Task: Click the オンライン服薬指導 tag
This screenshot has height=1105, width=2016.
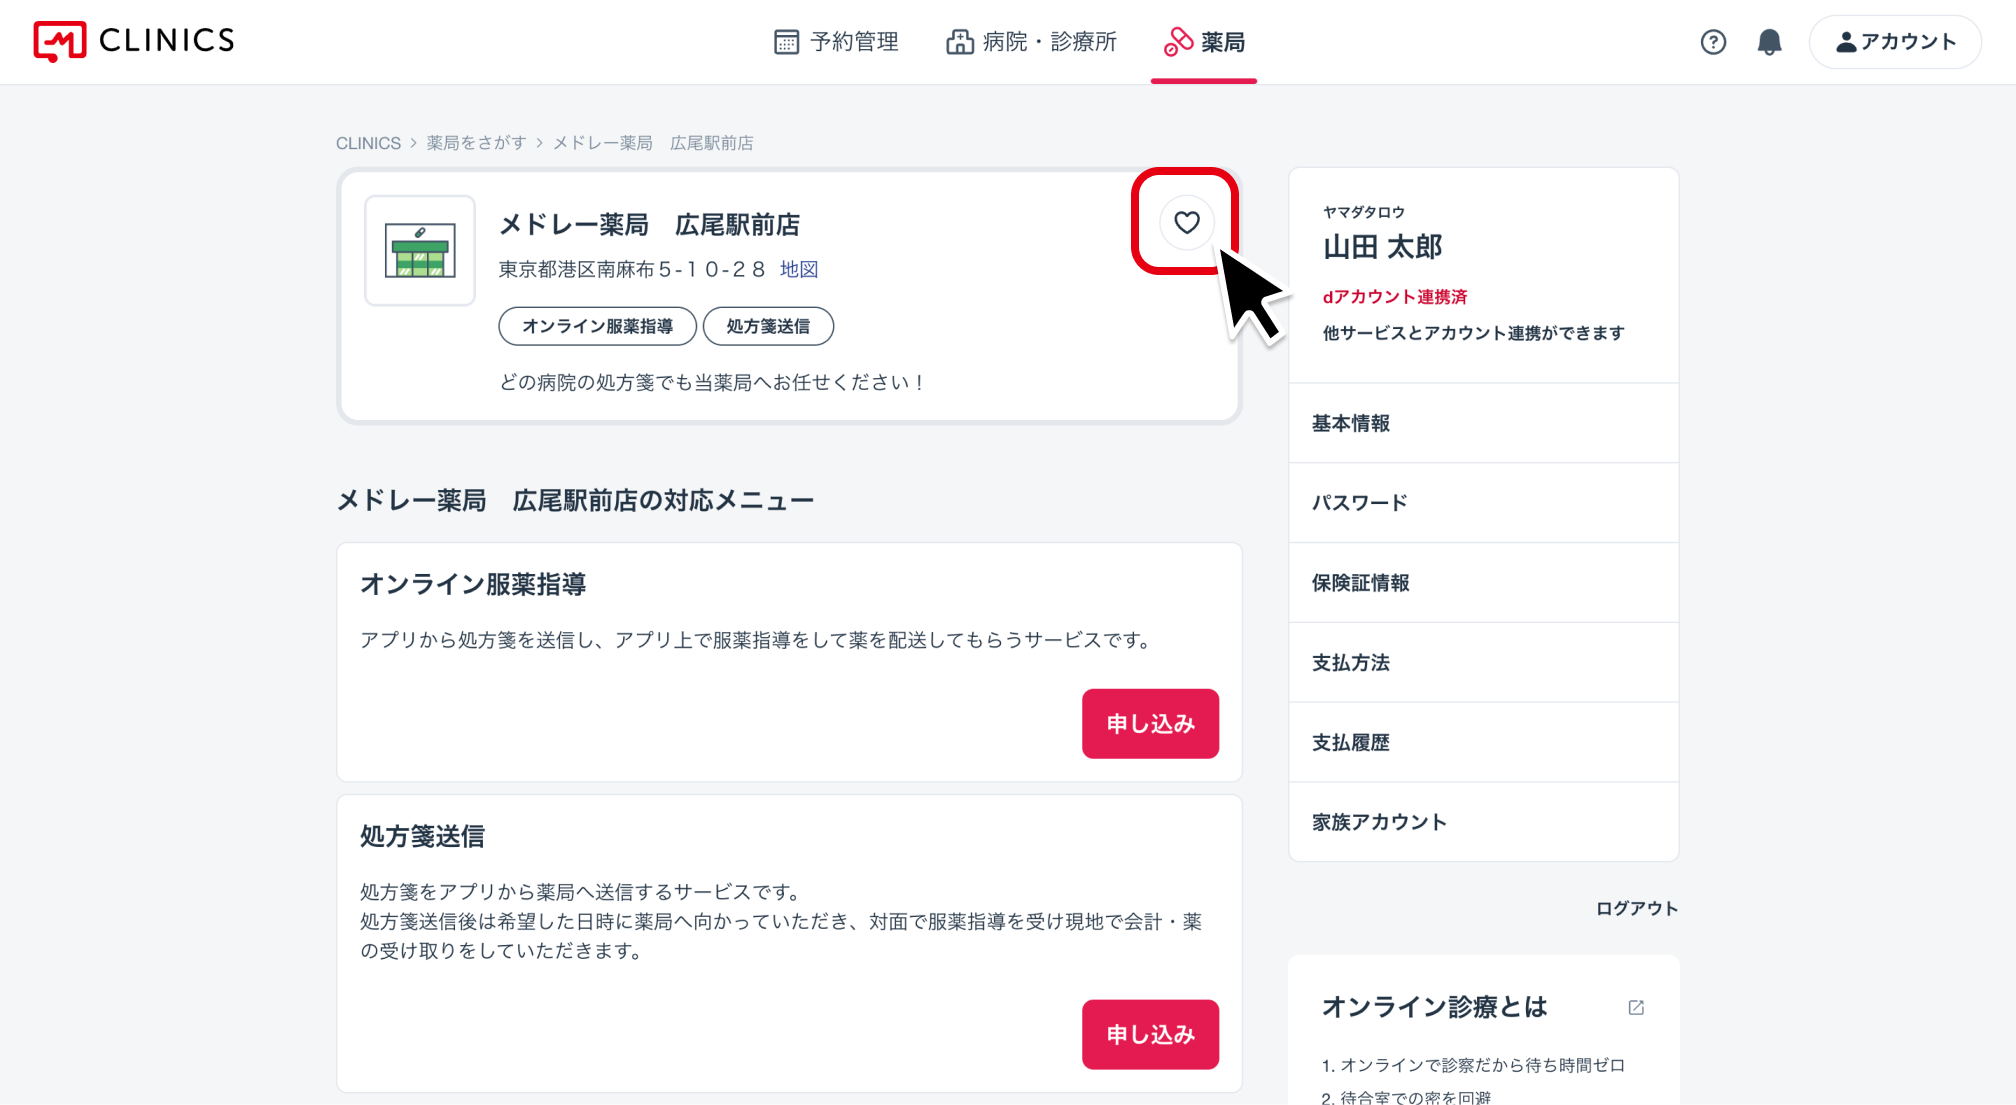Action: click(597, 326)
